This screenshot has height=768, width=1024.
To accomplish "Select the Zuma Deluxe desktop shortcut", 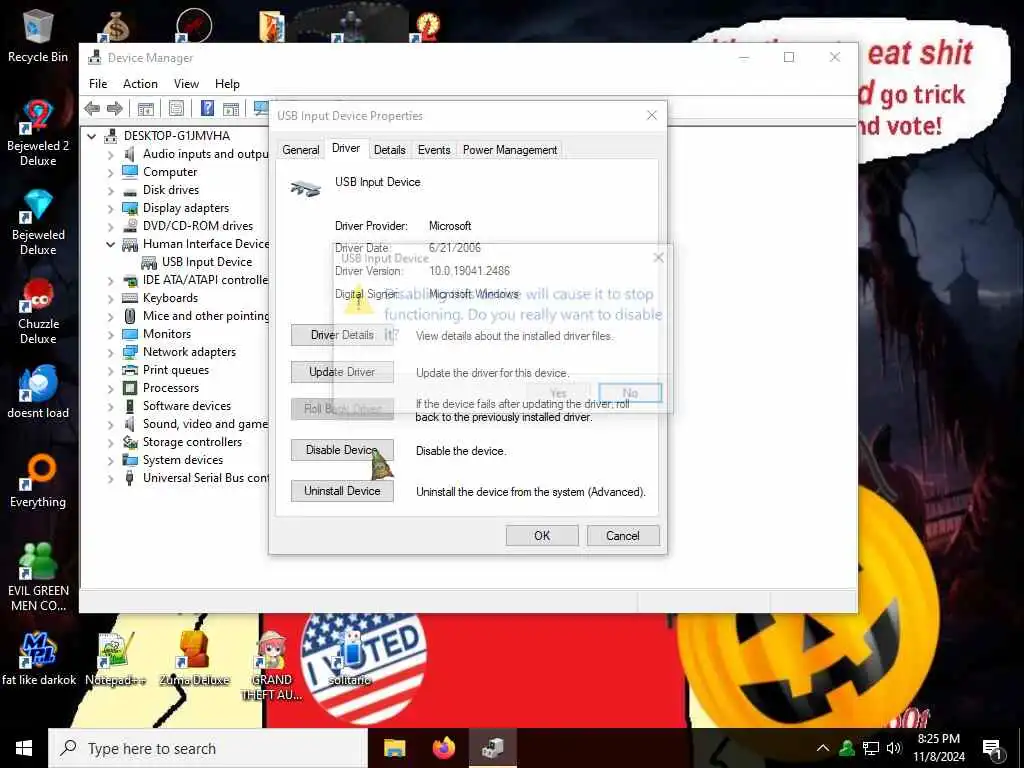I will 194,659.
